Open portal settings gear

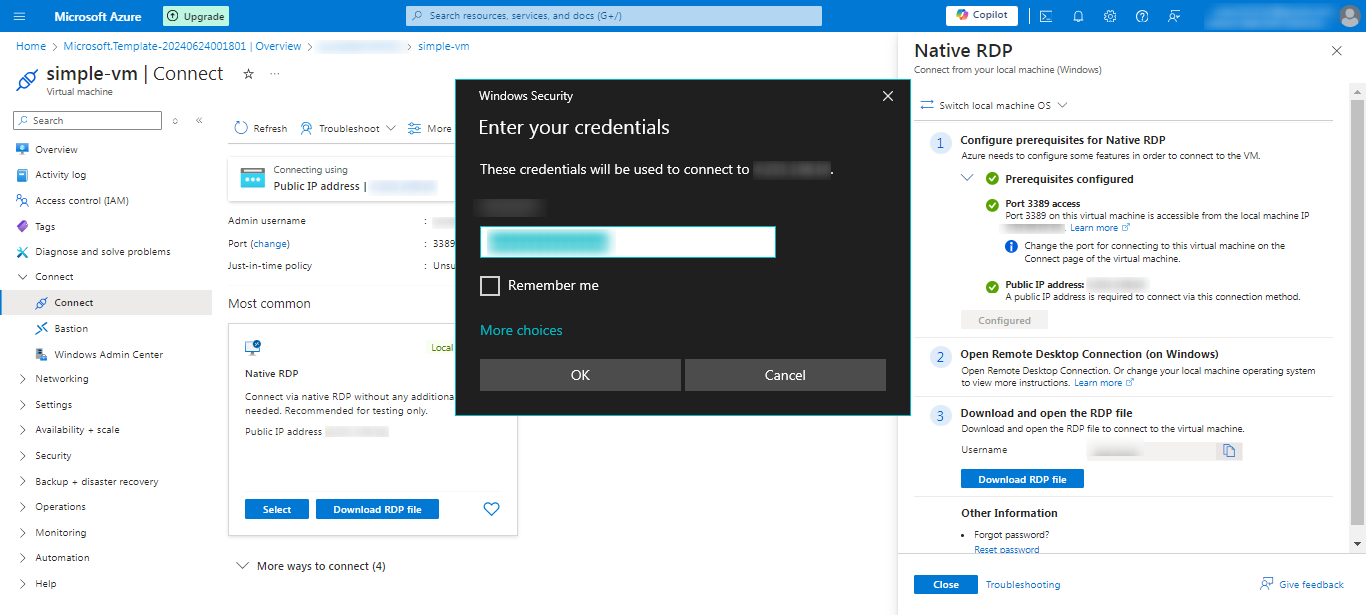1110,16
